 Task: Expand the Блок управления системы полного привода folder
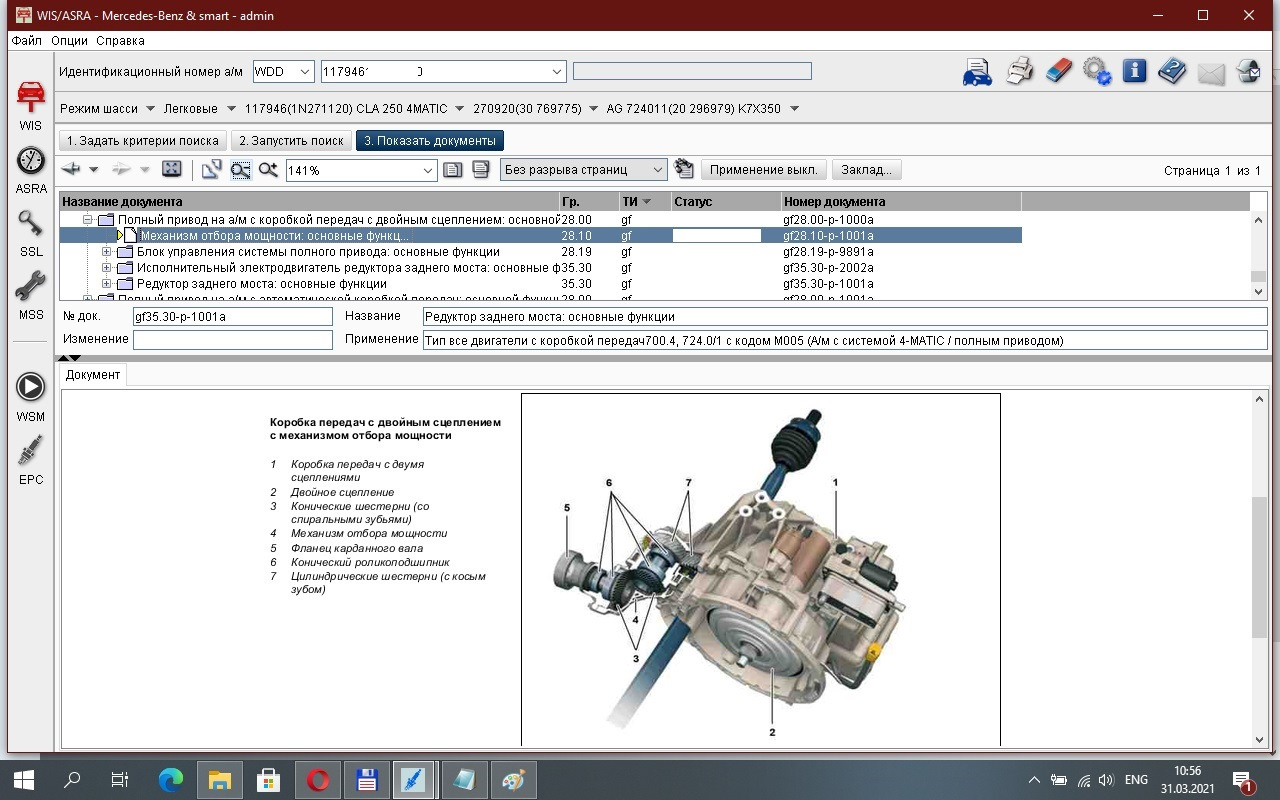click(x=107, y=252)
